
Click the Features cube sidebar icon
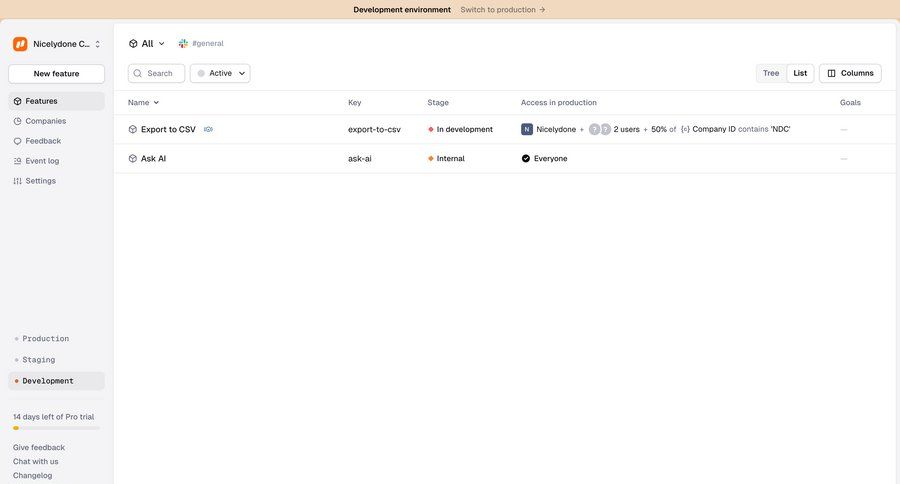(x=17, y=101)
